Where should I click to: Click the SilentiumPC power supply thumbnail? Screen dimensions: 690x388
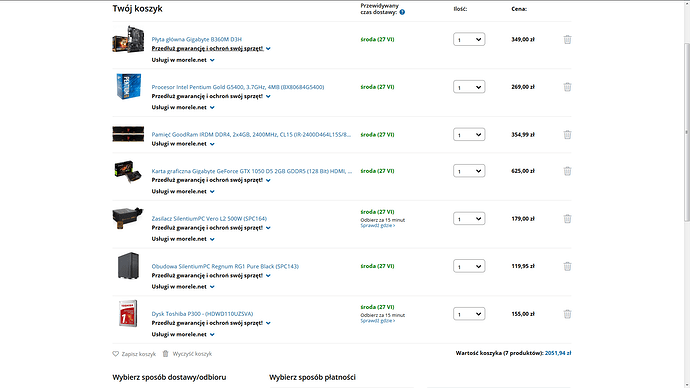(128, 218)
